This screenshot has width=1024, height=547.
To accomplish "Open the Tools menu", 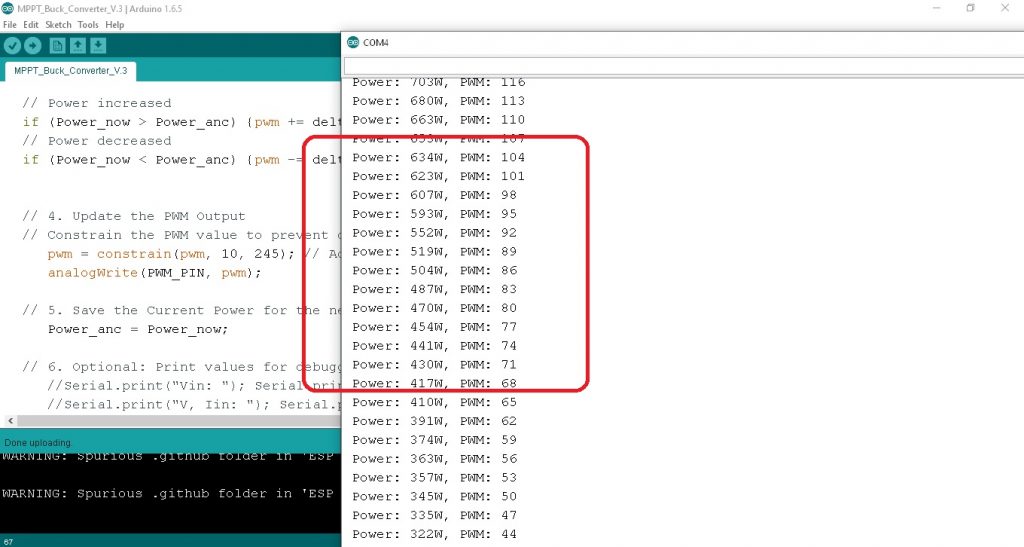I will click(88, 24).
